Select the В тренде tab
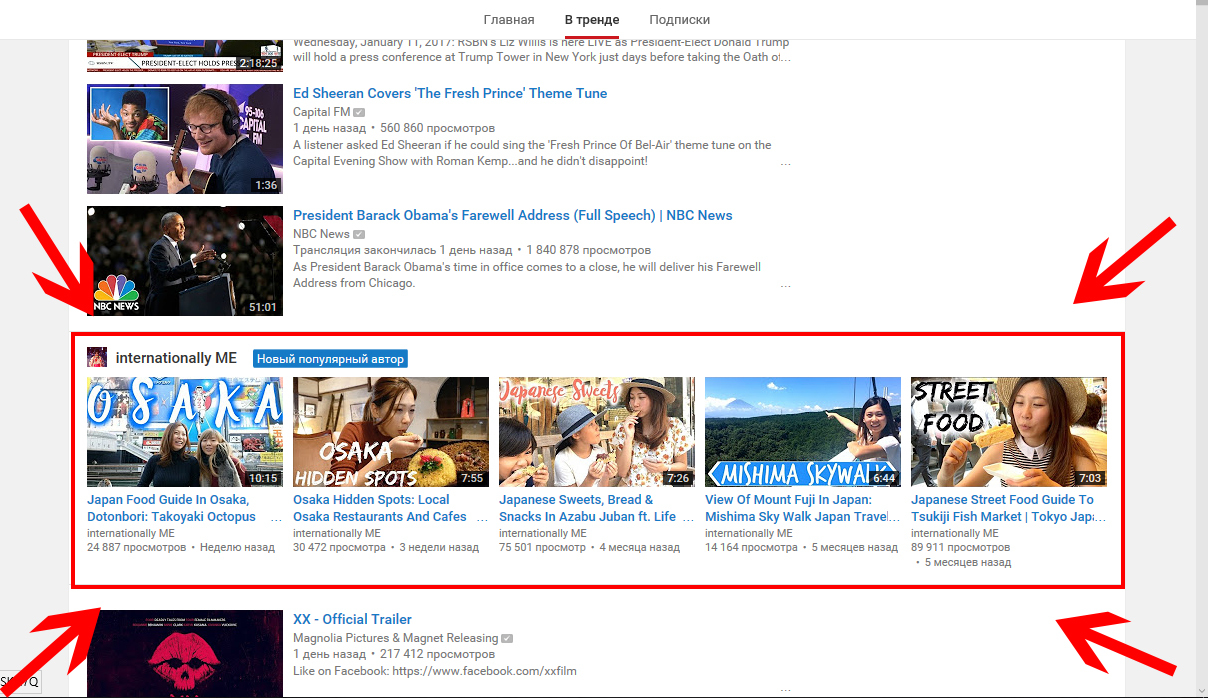This screenshot has height=698, width=1208. point(592,20)
